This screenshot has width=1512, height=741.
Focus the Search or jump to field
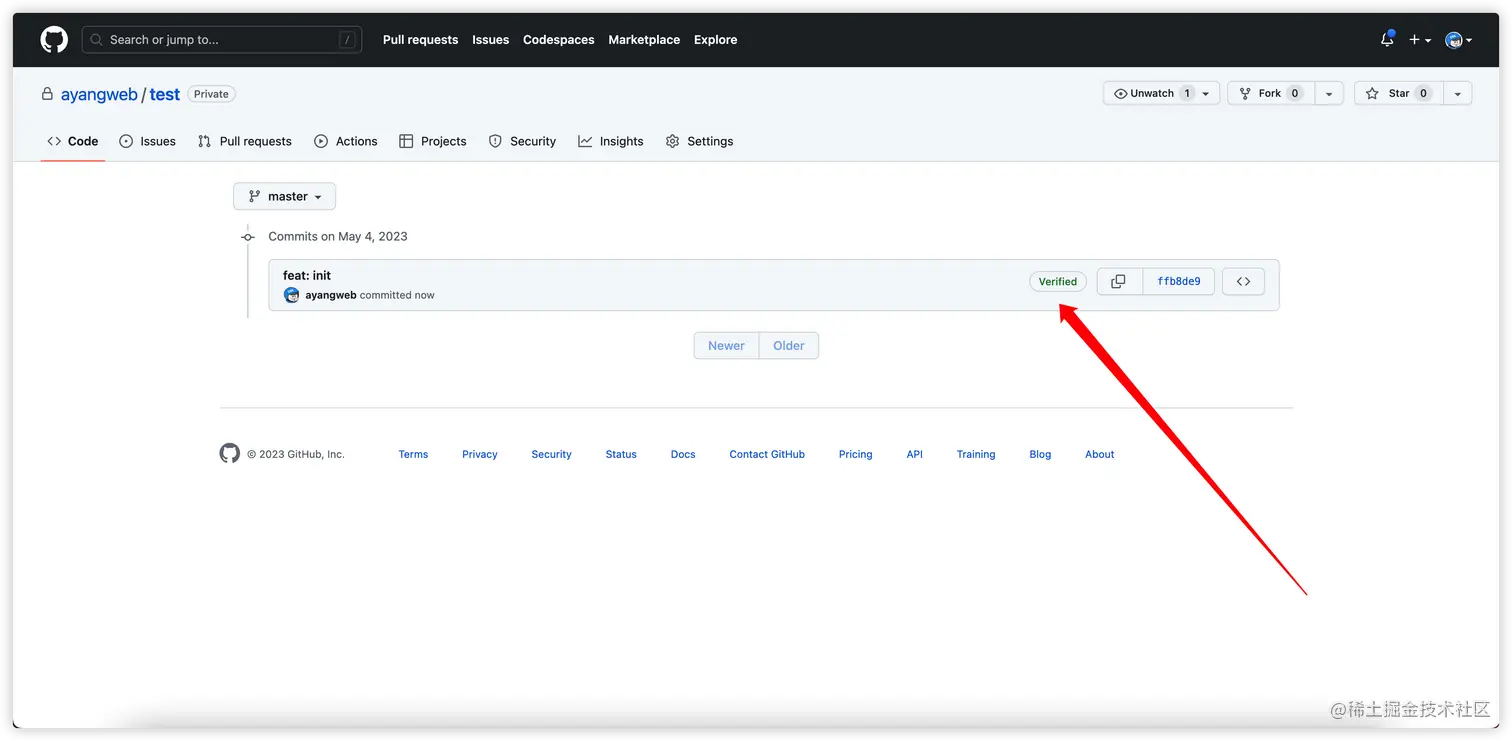tap(222, 40)
